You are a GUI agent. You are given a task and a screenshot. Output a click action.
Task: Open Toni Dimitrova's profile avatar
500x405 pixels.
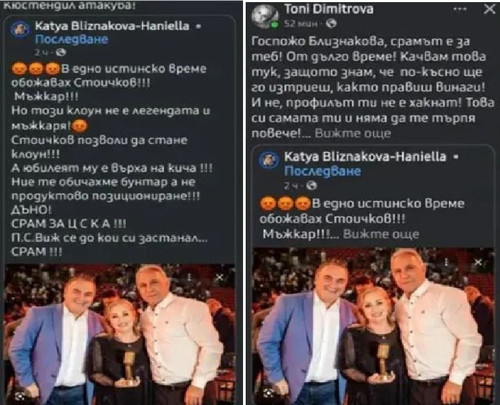pyautogui.click(x=265, y=16)
